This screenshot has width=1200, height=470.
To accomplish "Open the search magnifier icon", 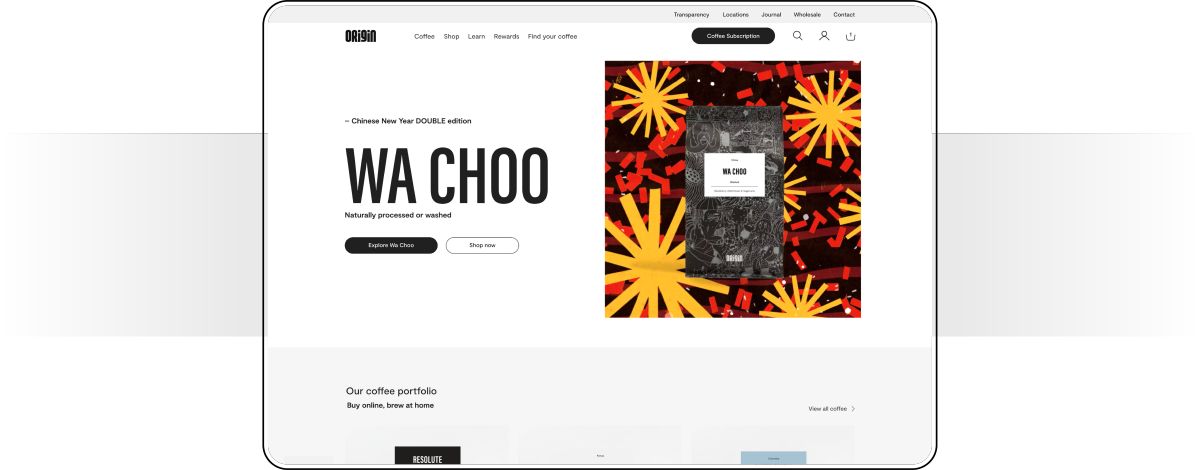I will pyautogui.click(x=797, y=36).
